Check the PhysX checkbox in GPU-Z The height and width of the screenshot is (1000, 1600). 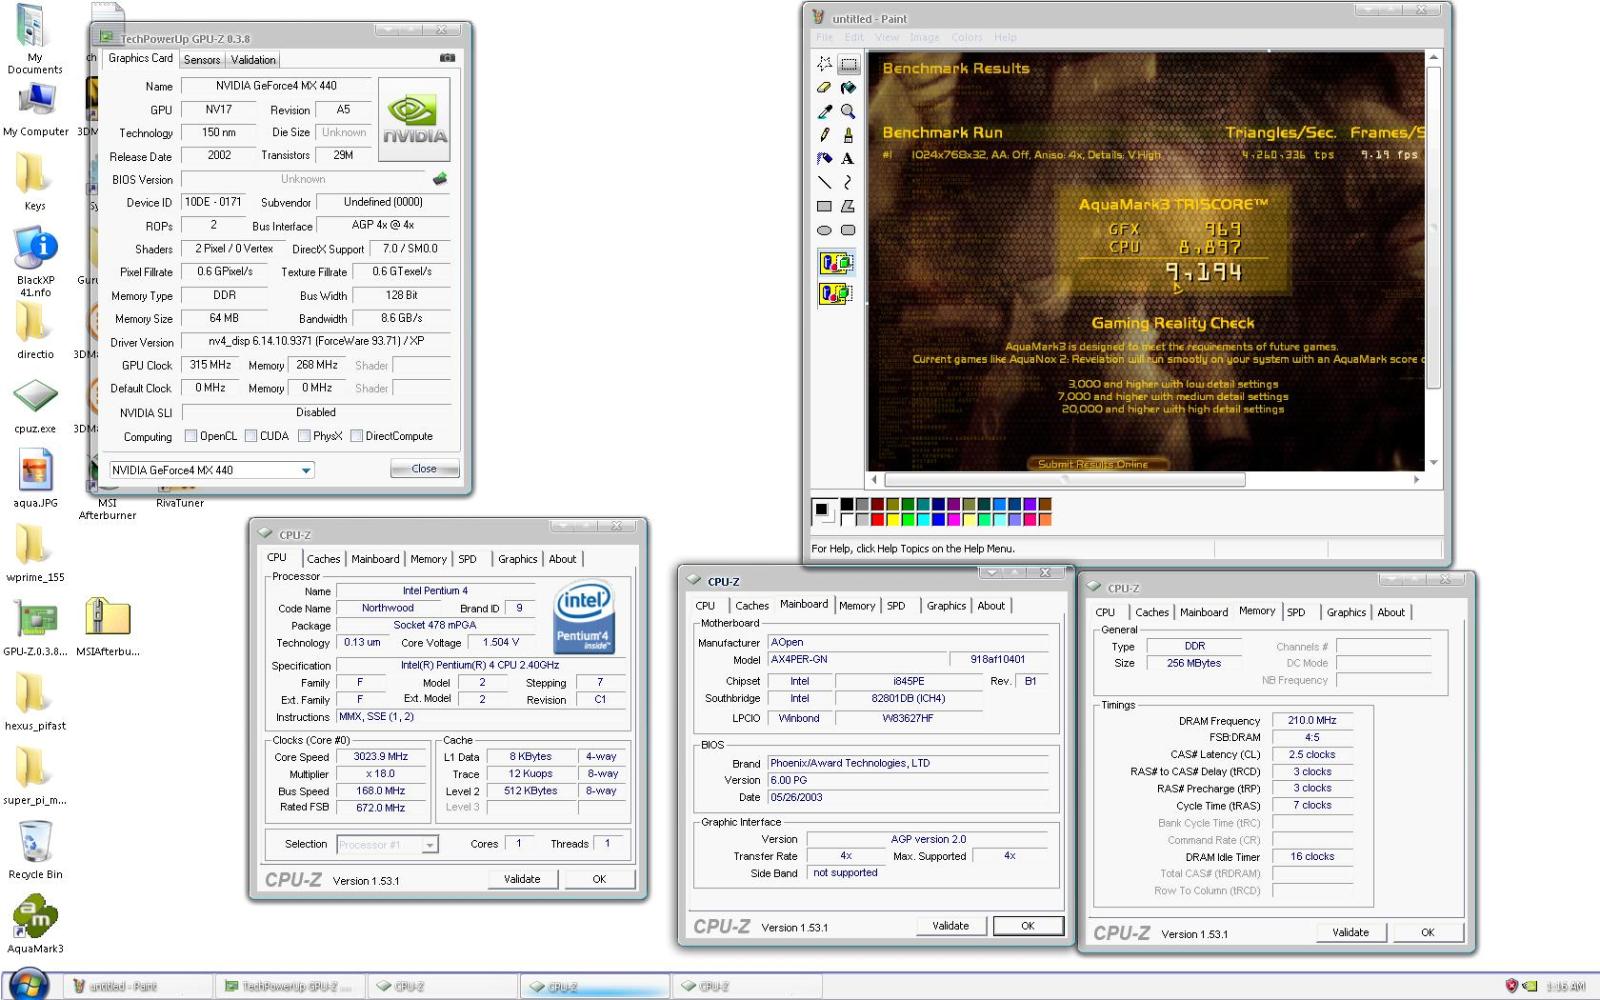304,436
